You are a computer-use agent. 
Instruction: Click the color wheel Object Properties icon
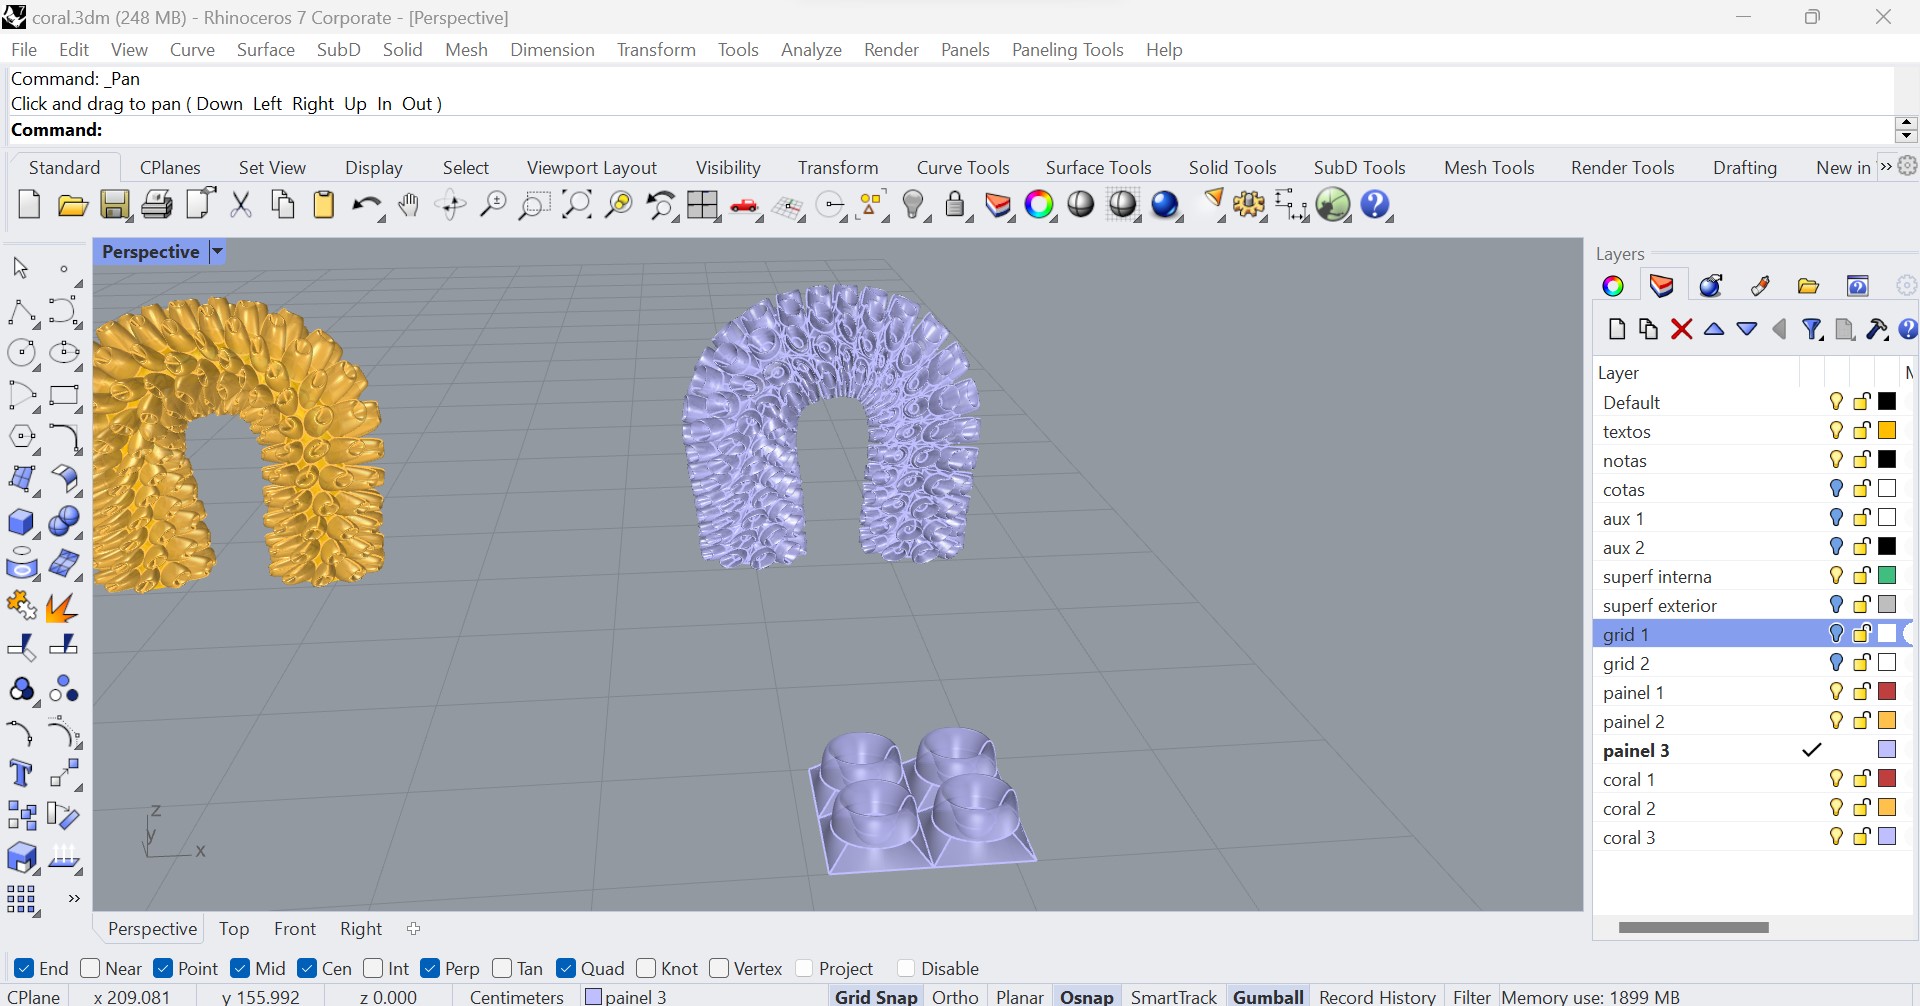pyautogui.click(x=1040, y=205)
